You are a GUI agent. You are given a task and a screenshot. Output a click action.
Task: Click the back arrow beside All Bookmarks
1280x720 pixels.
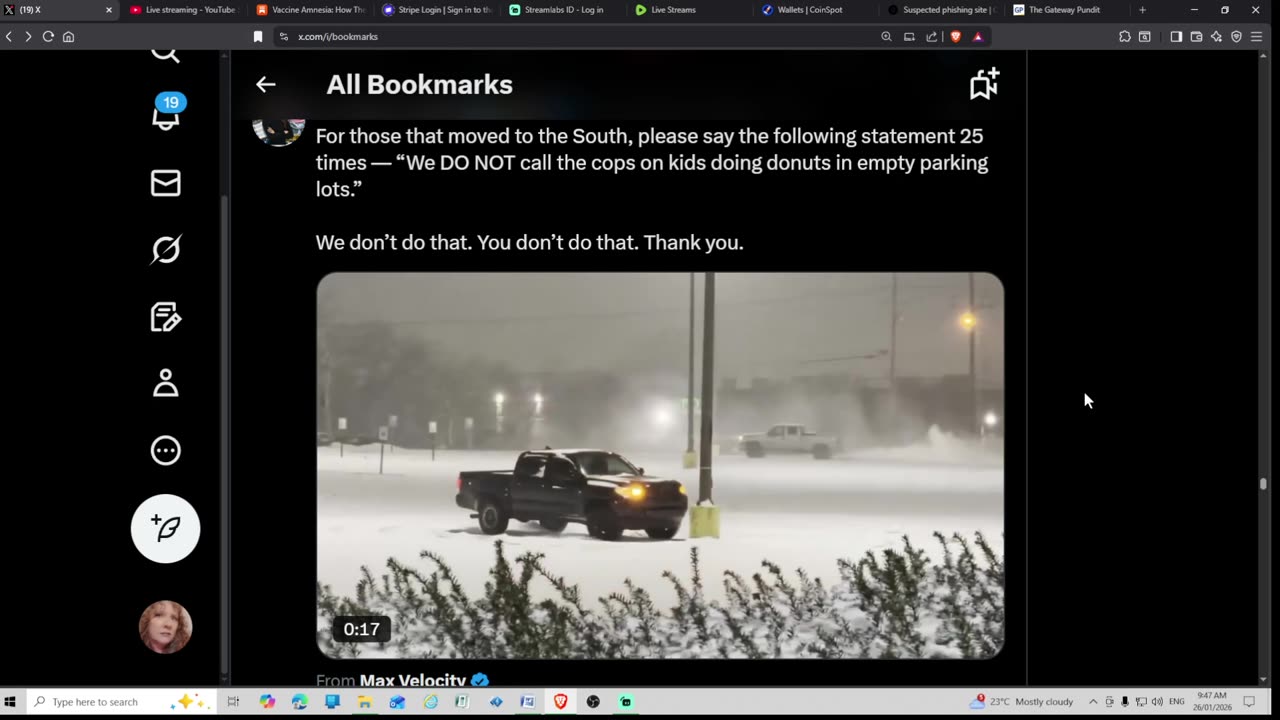(265, 85)
